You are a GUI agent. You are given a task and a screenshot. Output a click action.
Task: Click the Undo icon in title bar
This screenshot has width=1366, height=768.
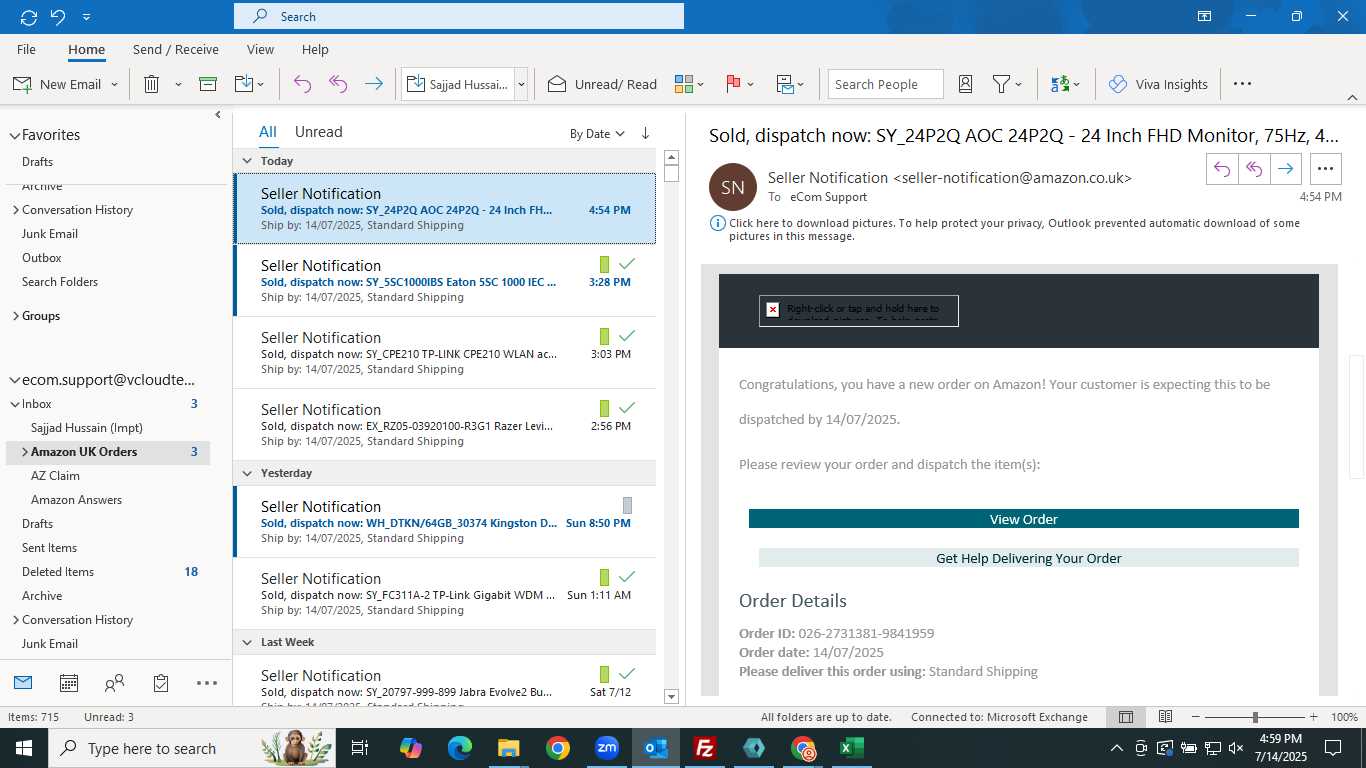[58, 17]
